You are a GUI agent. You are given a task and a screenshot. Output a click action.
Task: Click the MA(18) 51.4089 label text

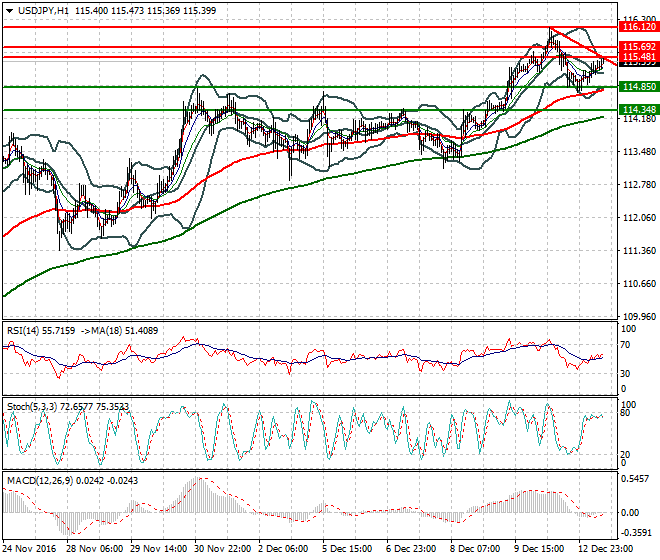(x=125, y=331)
